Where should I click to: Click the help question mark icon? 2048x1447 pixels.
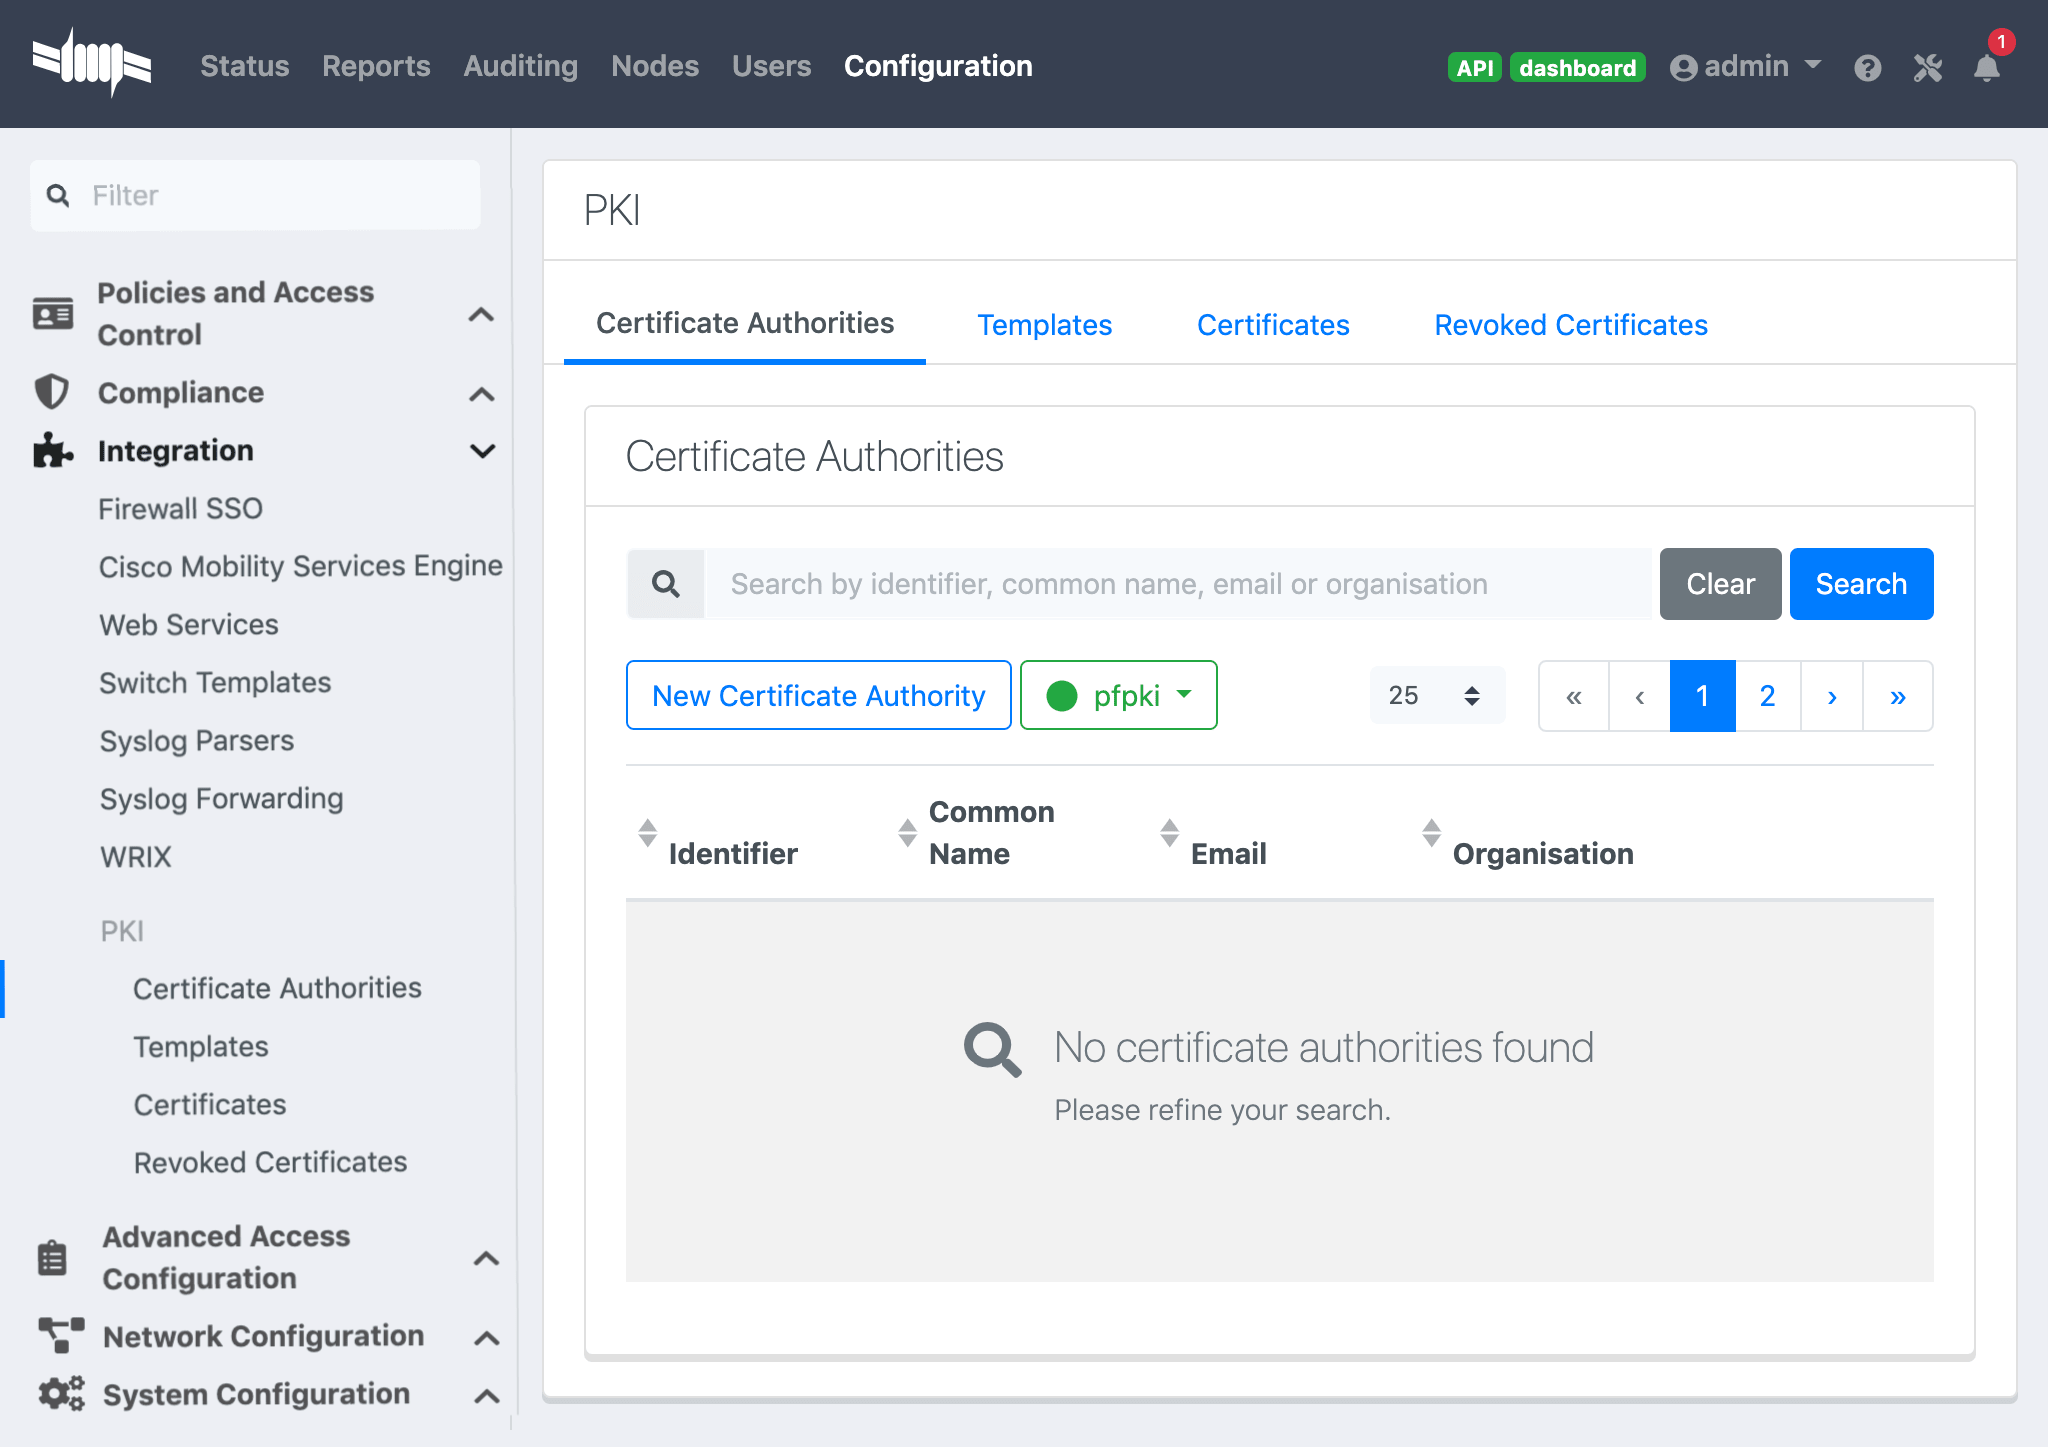(1868, 67)
